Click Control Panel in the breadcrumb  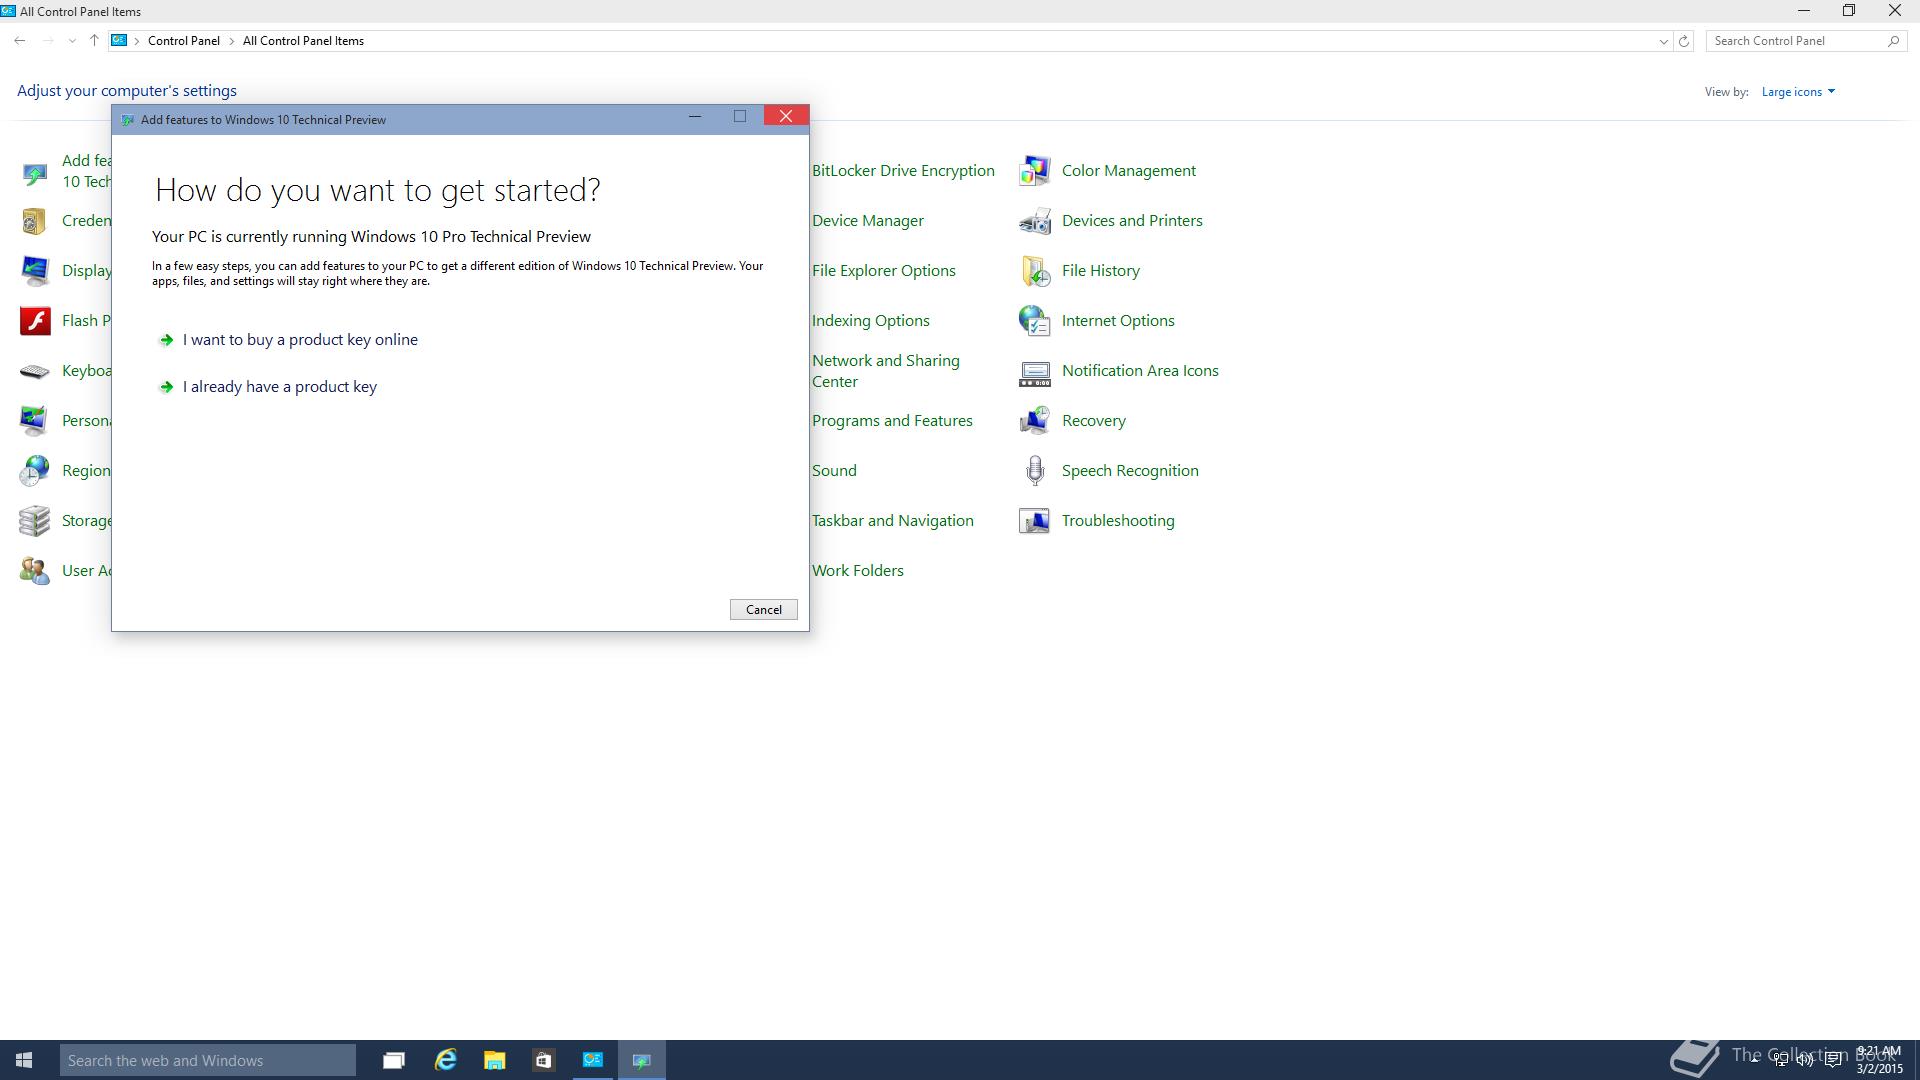tap(184, 41)
